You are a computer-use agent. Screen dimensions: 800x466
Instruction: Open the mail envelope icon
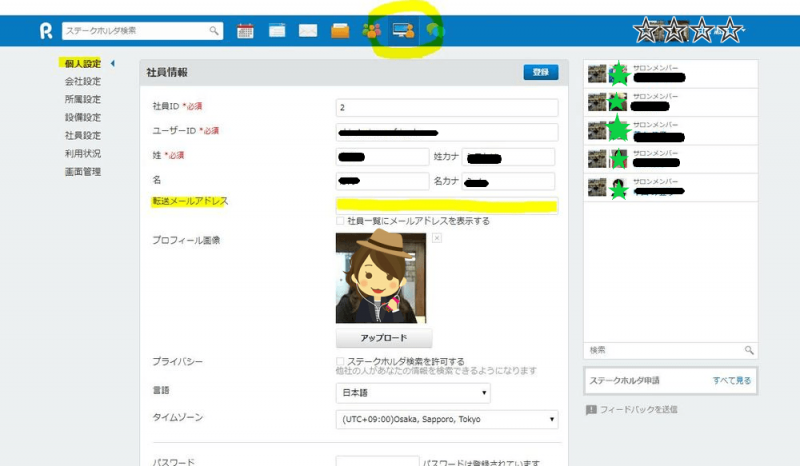pos(308,31)
